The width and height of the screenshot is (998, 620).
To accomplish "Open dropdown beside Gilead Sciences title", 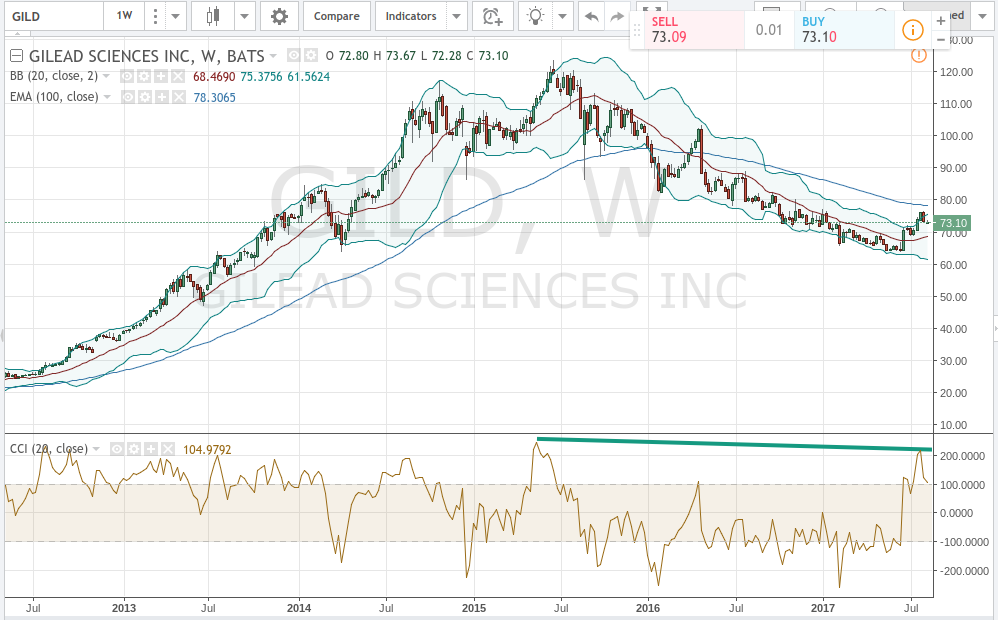I will 273,56.
